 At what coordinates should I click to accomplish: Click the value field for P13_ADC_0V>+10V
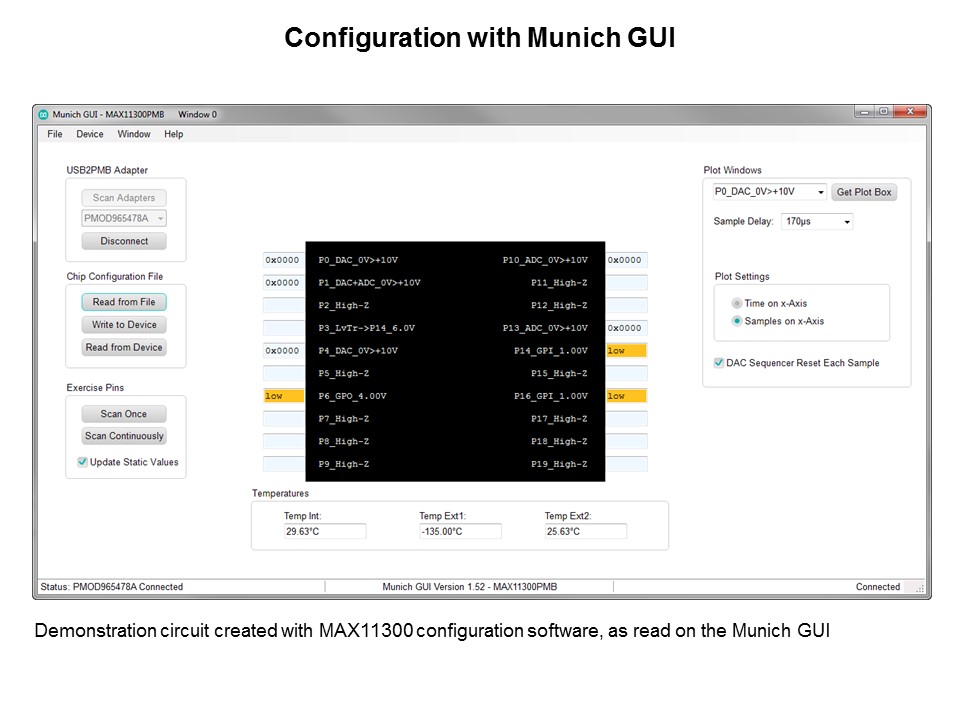[x=626, y=328]
